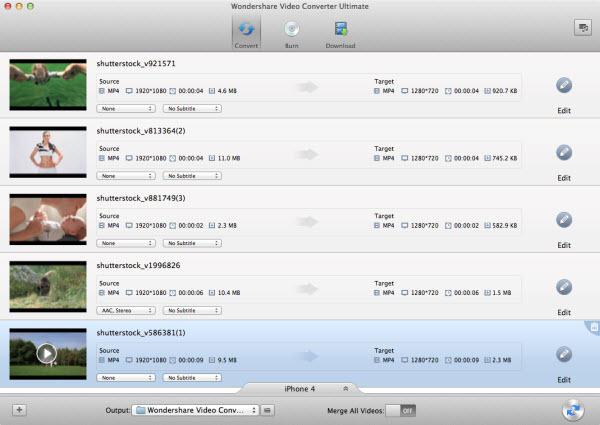Edit video shutterstock_v1996826 with pencil icon
Image resolution: width=600 pixels, height=425 pixels.
click(x=564, y=287)
